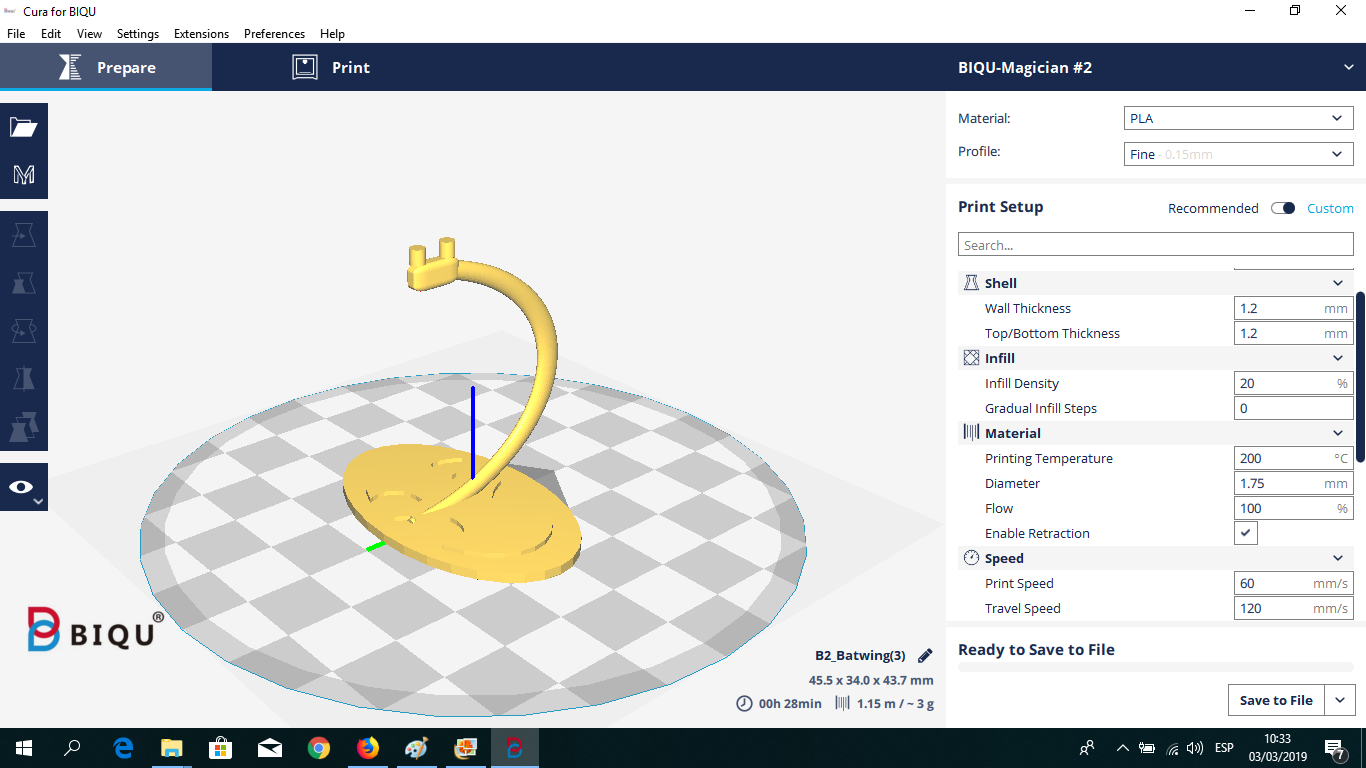Click the Wall Thickness value field

[x=1294, y=308]
